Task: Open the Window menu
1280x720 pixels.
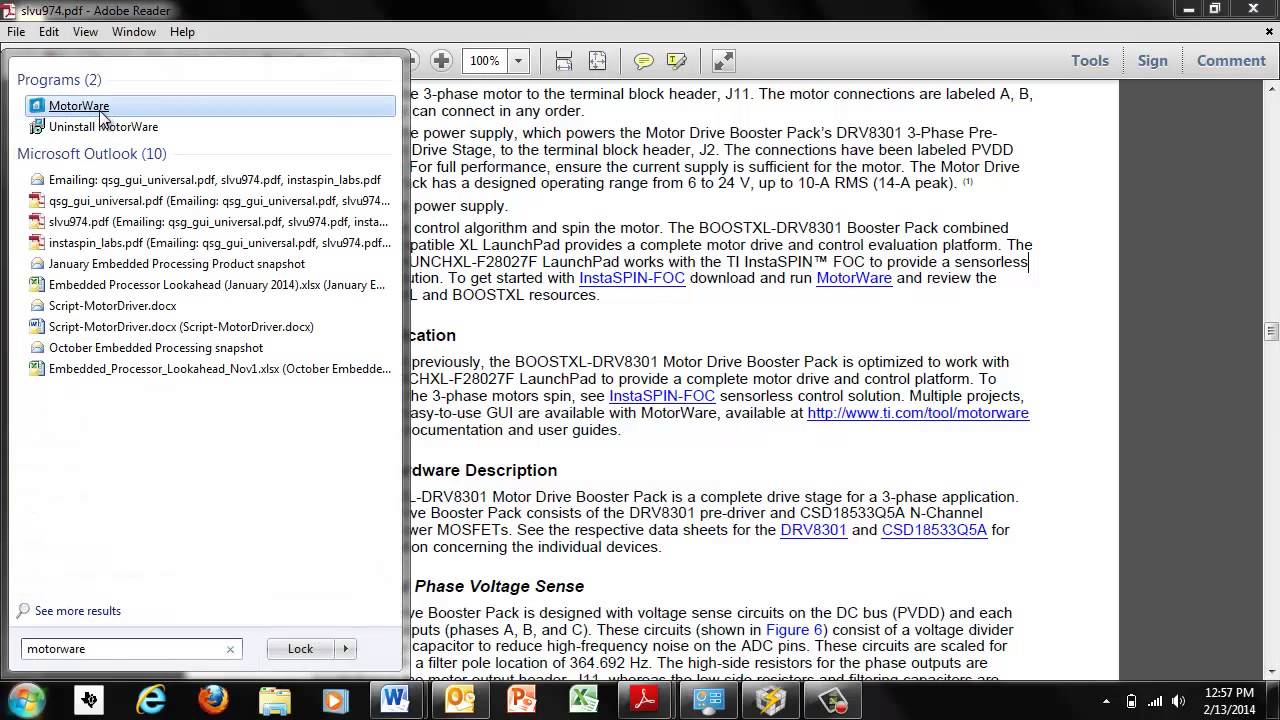Action: [134, 32]
